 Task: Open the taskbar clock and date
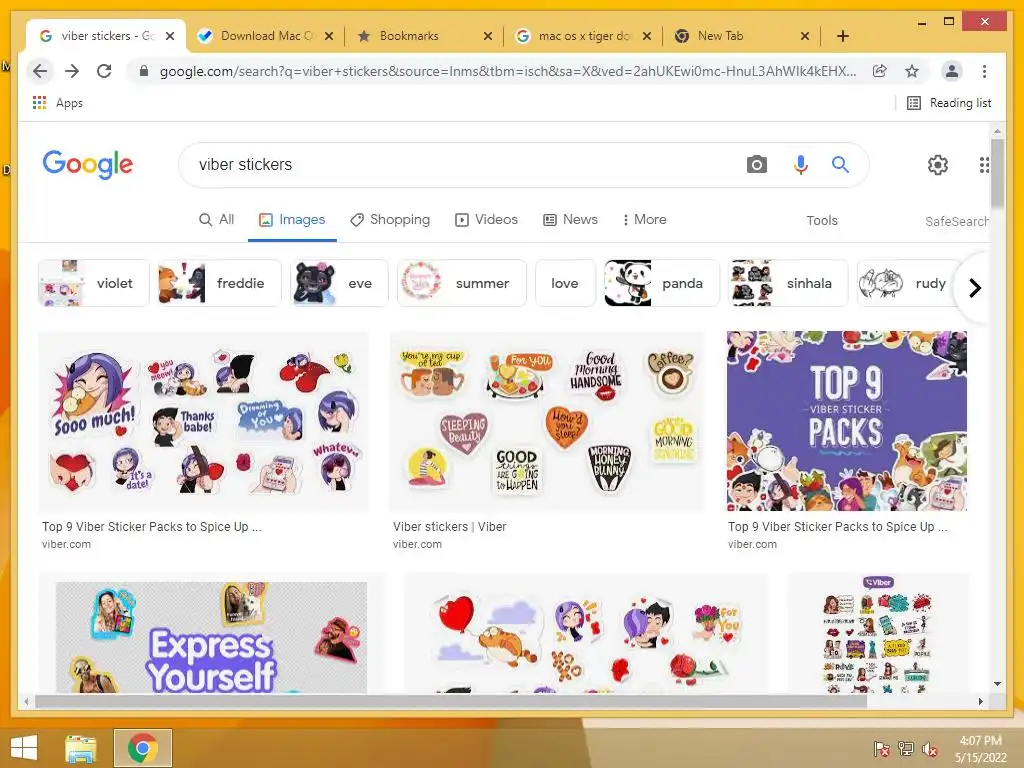click(980, 749)
